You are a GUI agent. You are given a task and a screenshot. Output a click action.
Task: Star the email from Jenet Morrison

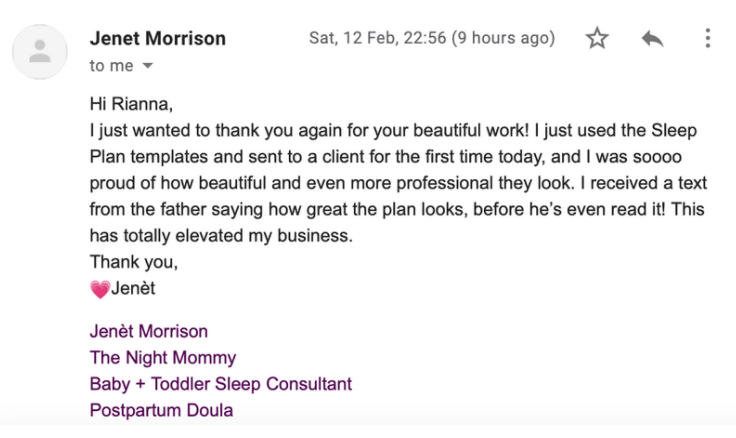pos(597,39)
